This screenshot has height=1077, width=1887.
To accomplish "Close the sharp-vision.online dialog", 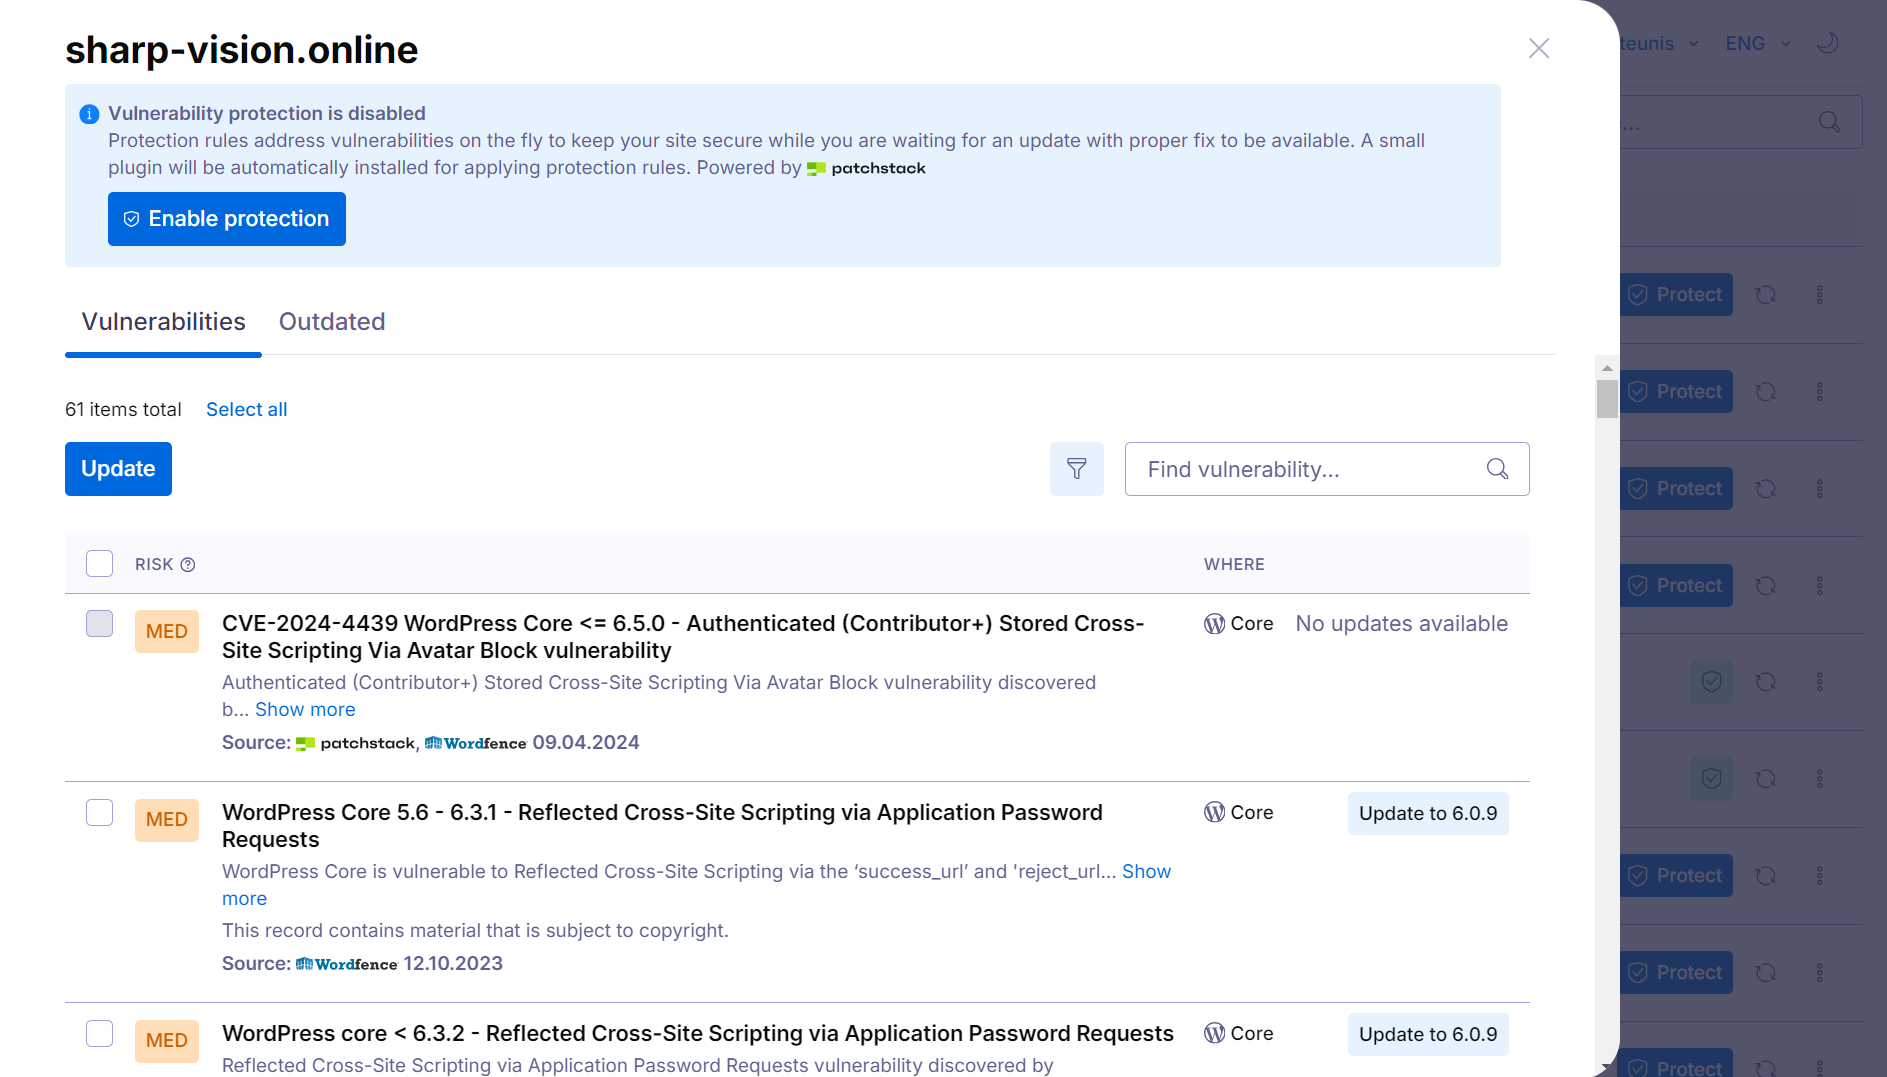I will [x=1538, y=48].
